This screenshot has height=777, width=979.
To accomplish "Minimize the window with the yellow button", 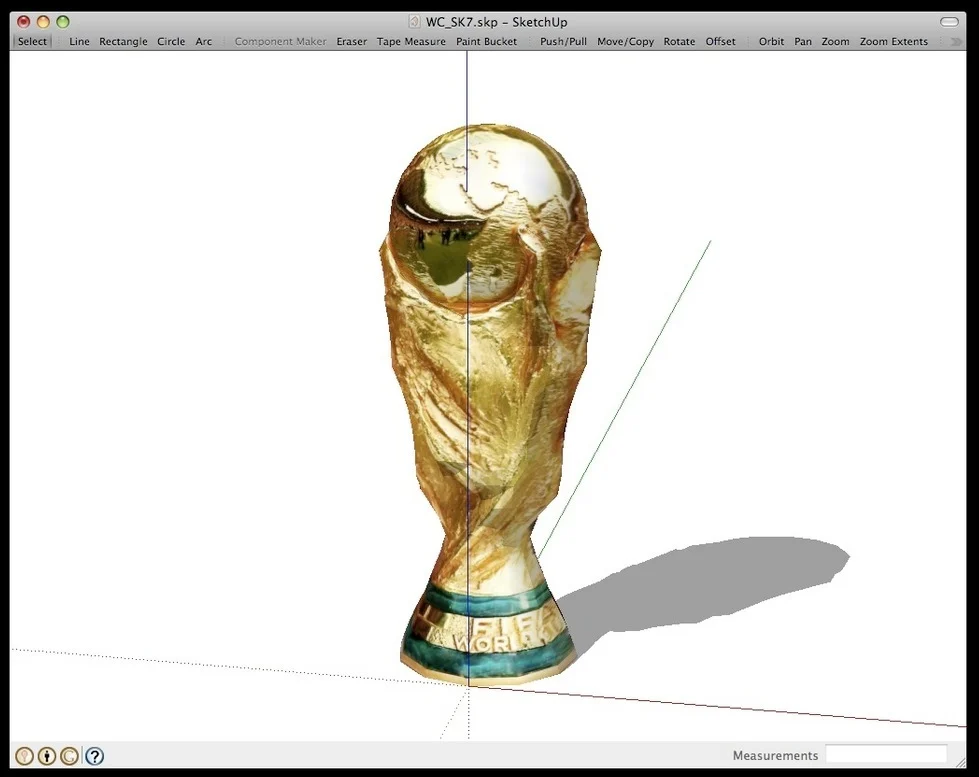I will [43, 22].
